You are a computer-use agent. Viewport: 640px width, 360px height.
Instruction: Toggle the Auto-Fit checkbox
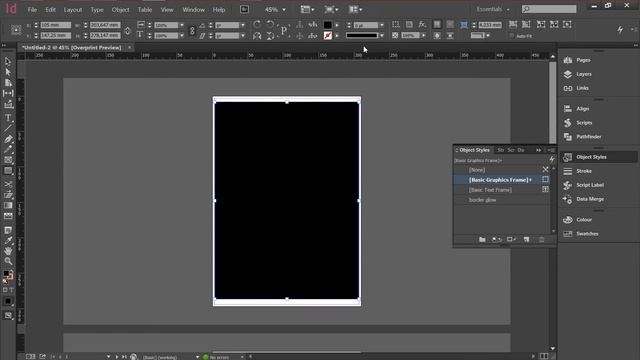(x=511, y=36)
